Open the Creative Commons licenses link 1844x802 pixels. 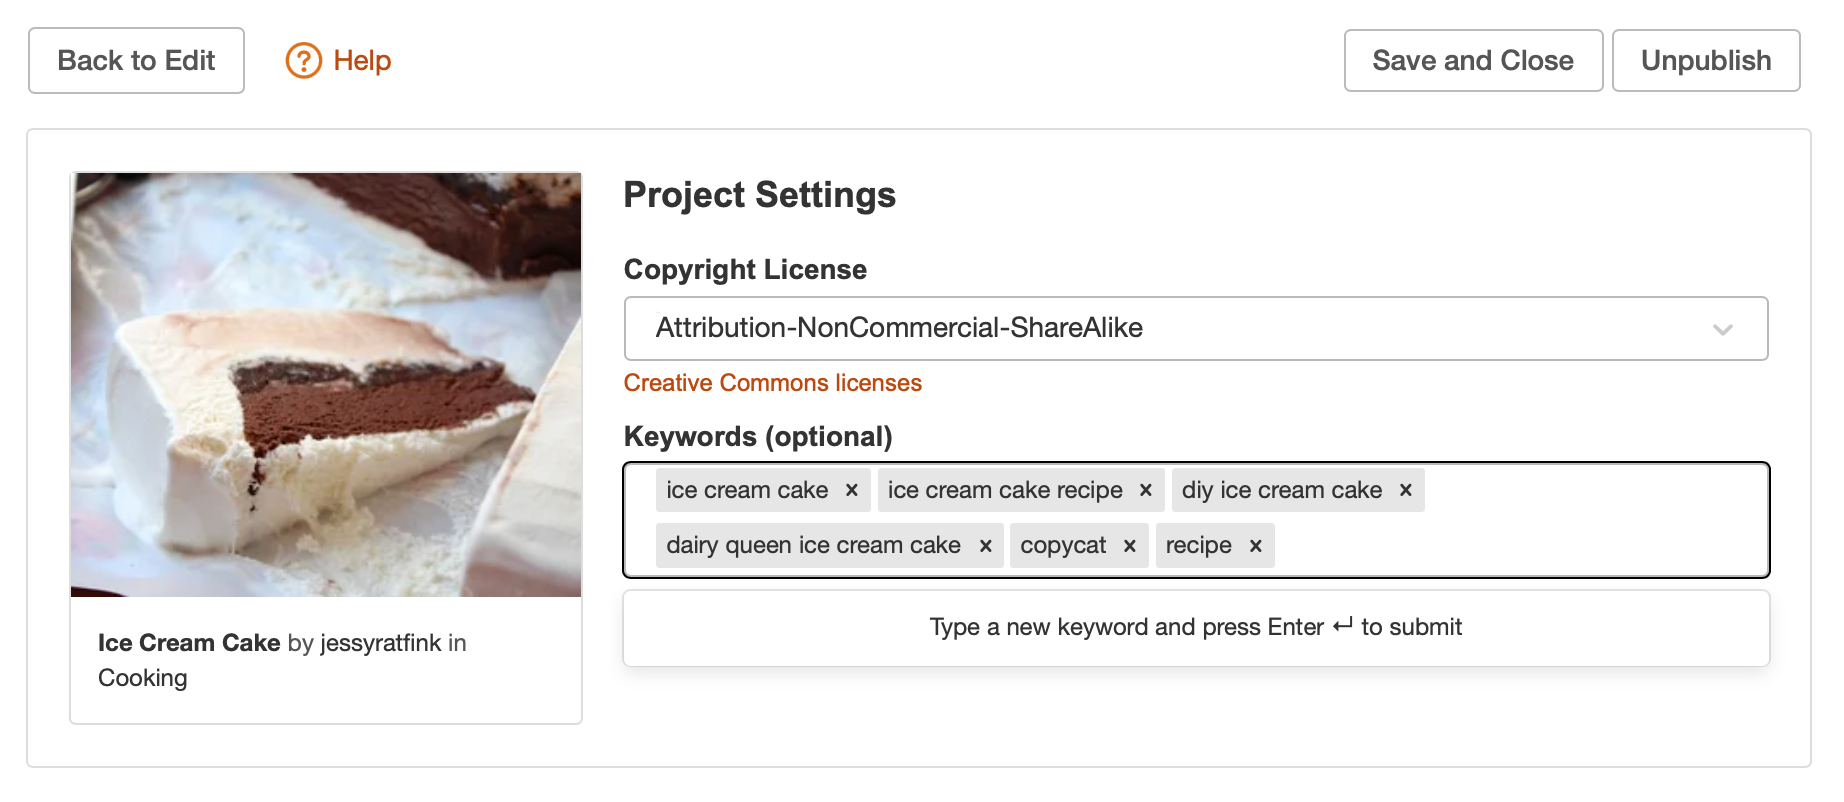[x=772, y=383]
